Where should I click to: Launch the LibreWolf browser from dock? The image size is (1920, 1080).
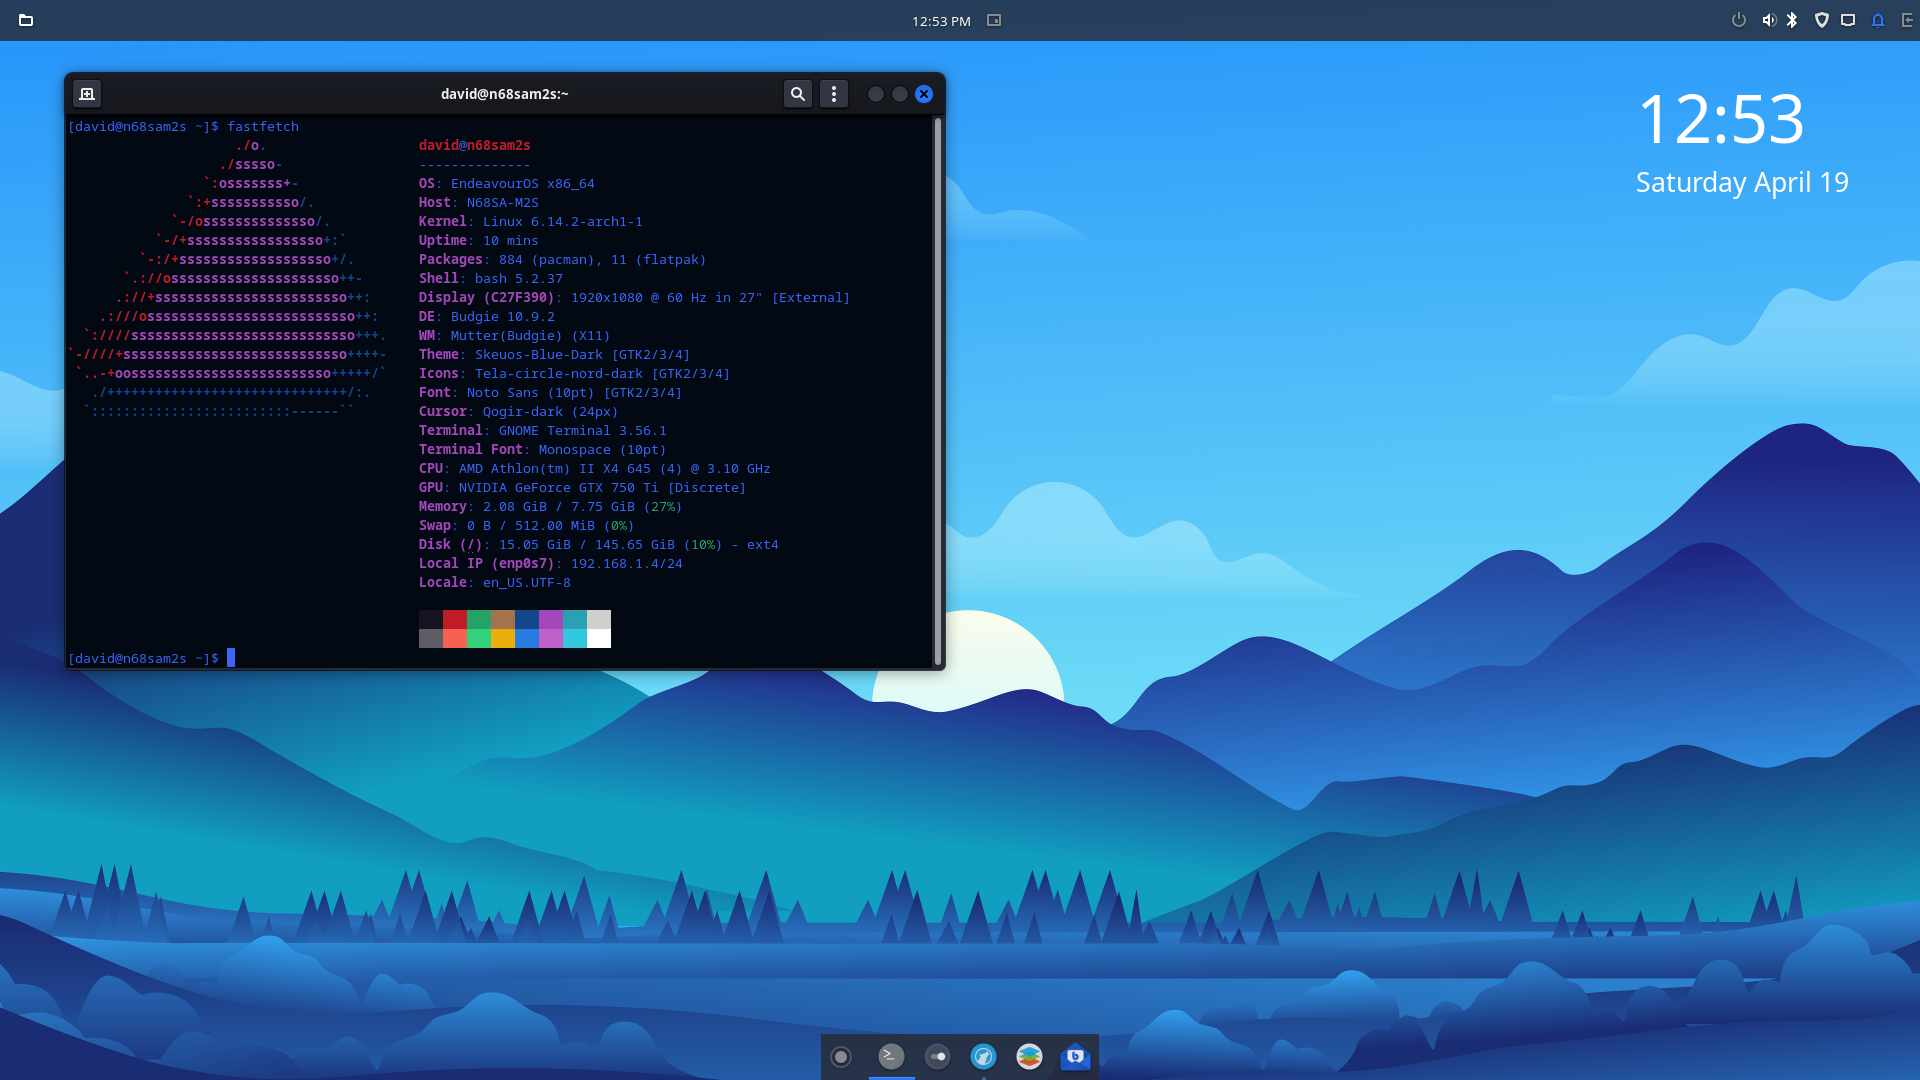click(x=983, y=1056)
